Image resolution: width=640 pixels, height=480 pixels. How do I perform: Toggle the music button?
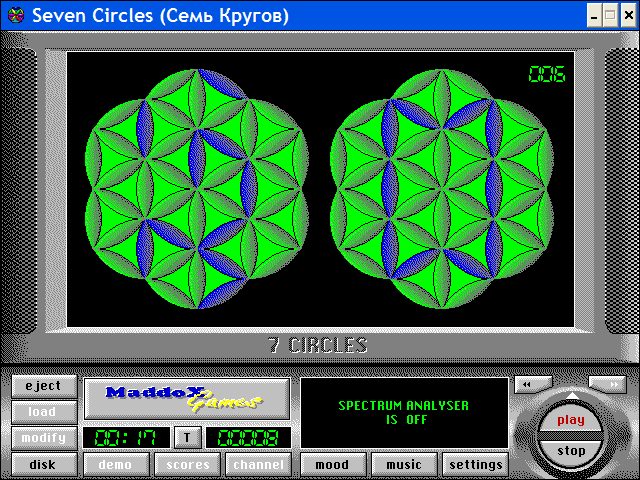pyautogui.click(x=404, y=464)
